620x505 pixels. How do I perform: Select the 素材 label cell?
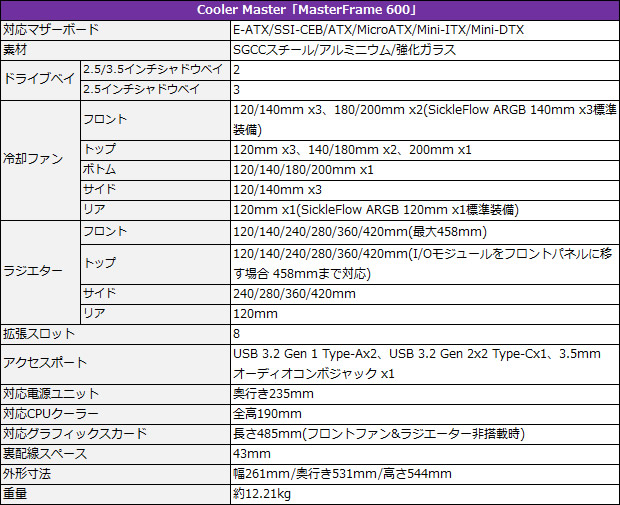click(115, 50)
